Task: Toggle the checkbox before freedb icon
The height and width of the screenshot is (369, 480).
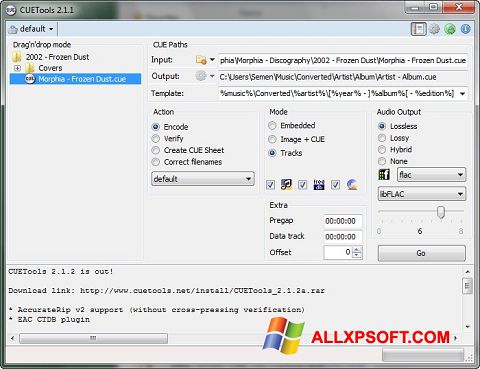Action: 303,185
